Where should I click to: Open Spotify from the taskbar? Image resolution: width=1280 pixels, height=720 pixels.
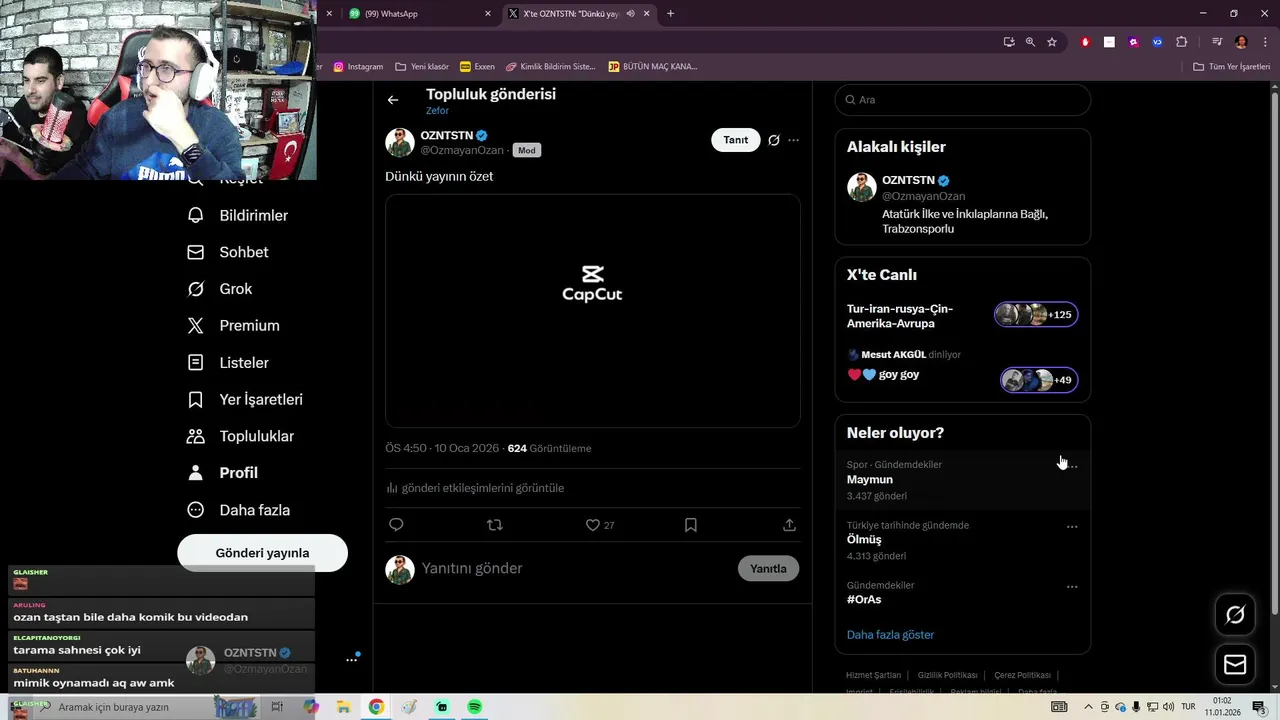[475, 707]
